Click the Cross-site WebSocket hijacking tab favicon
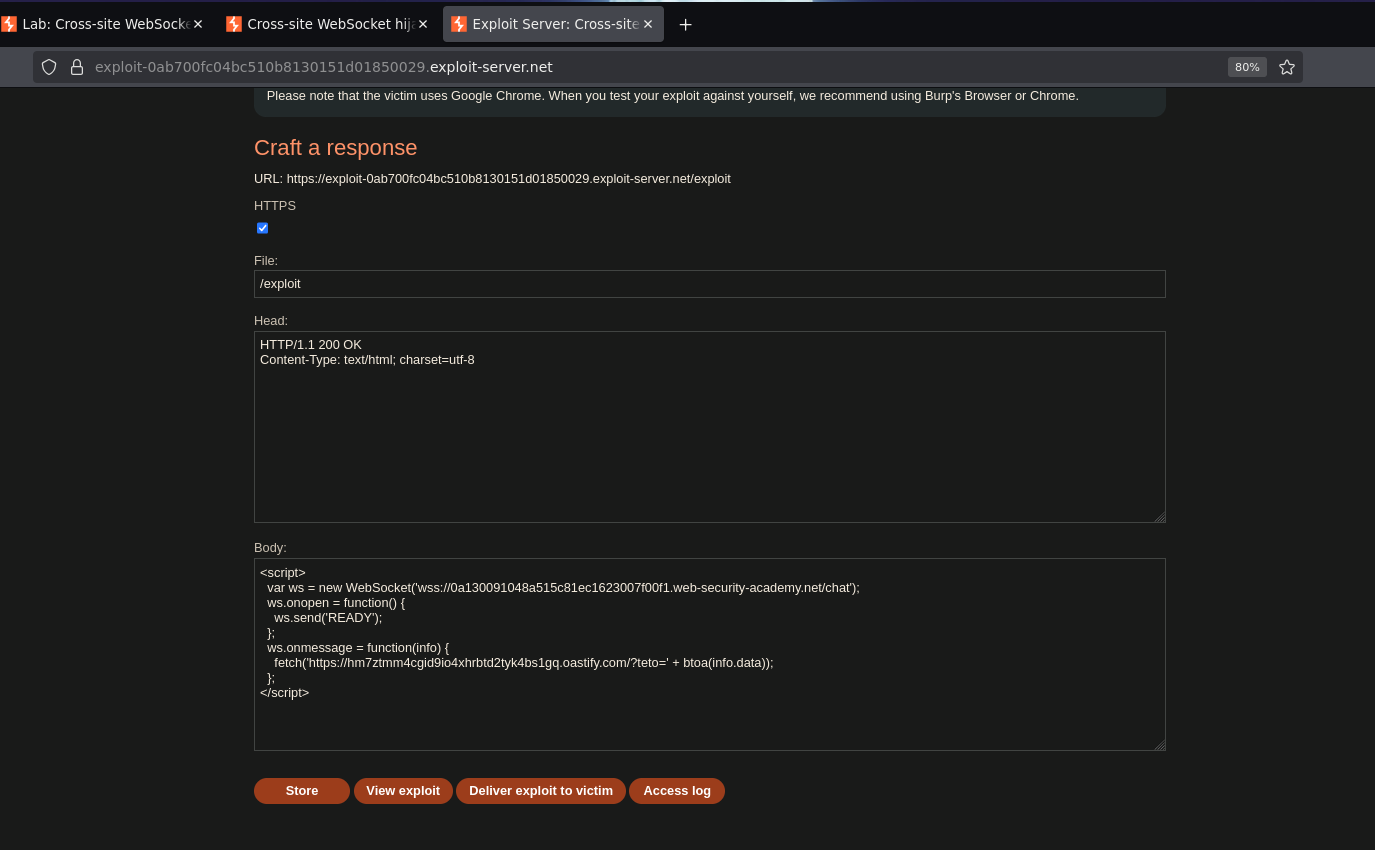1375x850 pixels. click(x=234, y=24)
